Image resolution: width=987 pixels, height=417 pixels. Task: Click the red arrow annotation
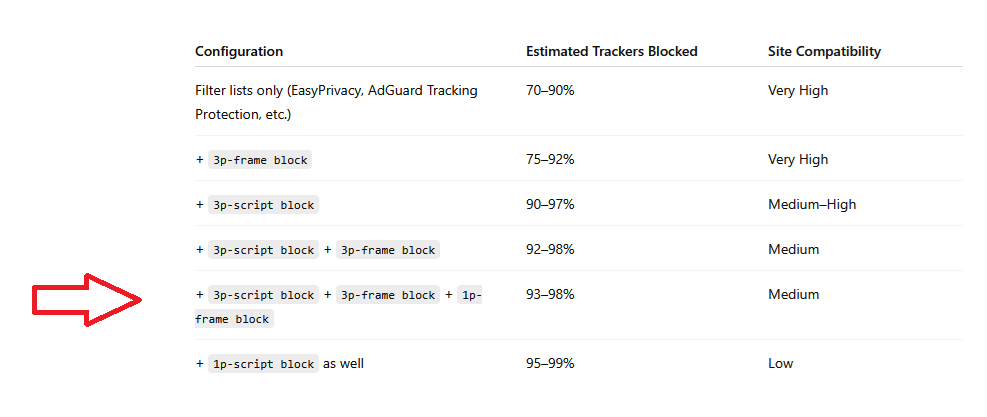tap(87, 300)
